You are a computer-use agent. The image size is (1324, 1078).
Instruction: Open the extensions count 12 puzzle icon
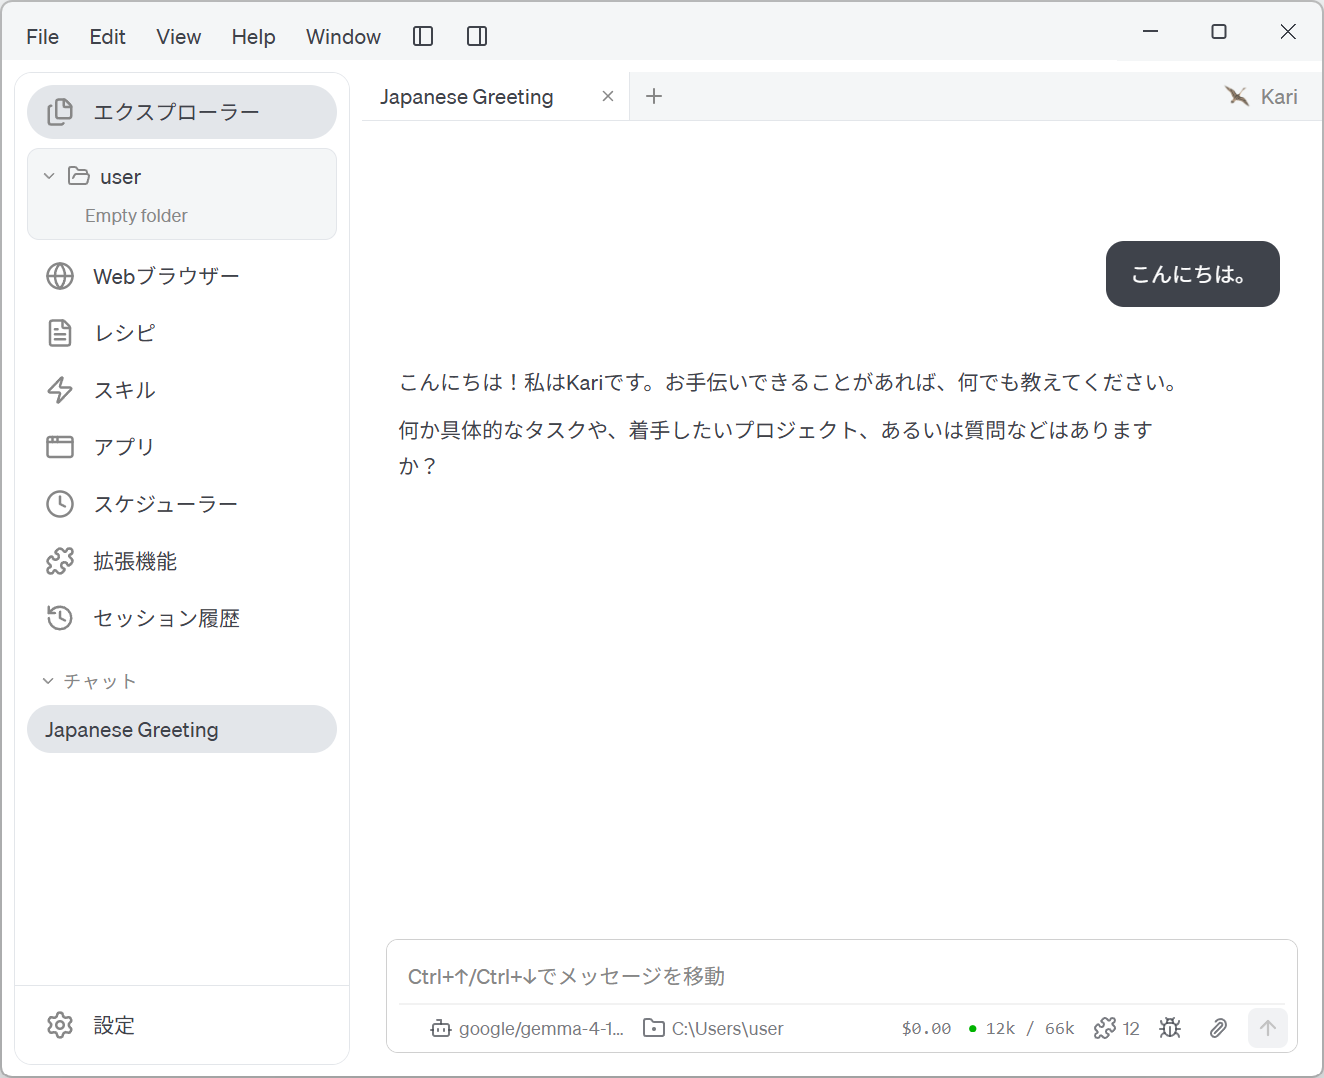pyautogui.click(x=1117, y=1028)
